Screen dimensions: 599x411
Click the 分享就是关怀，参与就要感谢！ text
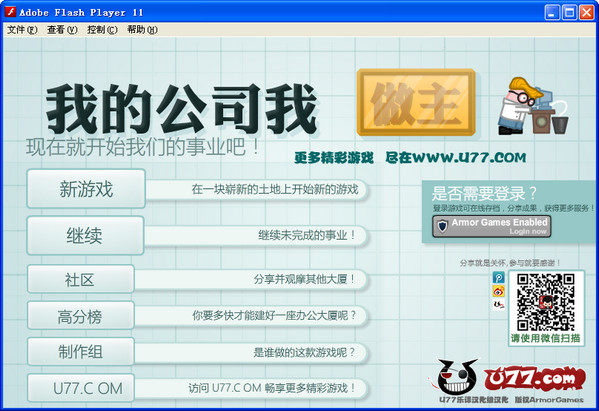[510, 263]
